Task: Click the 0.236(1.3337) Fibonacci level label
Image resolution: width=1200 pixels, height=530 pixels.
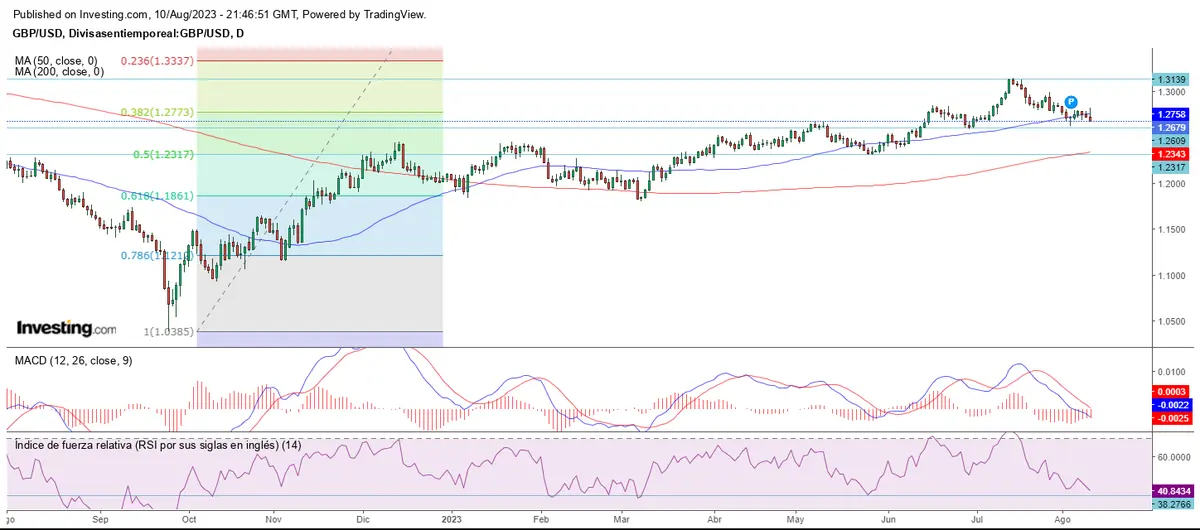Action: (156, 61)
